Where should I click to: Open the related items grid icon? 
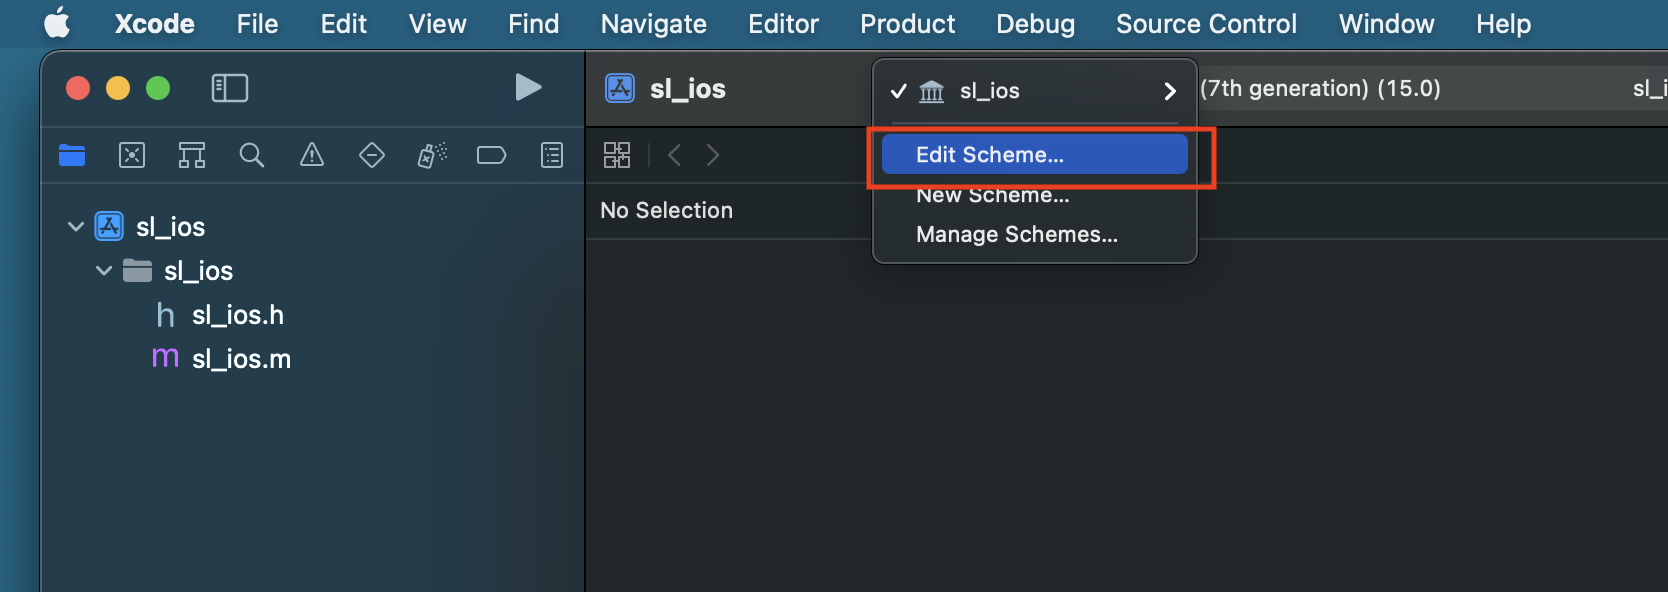click(617, 155)
